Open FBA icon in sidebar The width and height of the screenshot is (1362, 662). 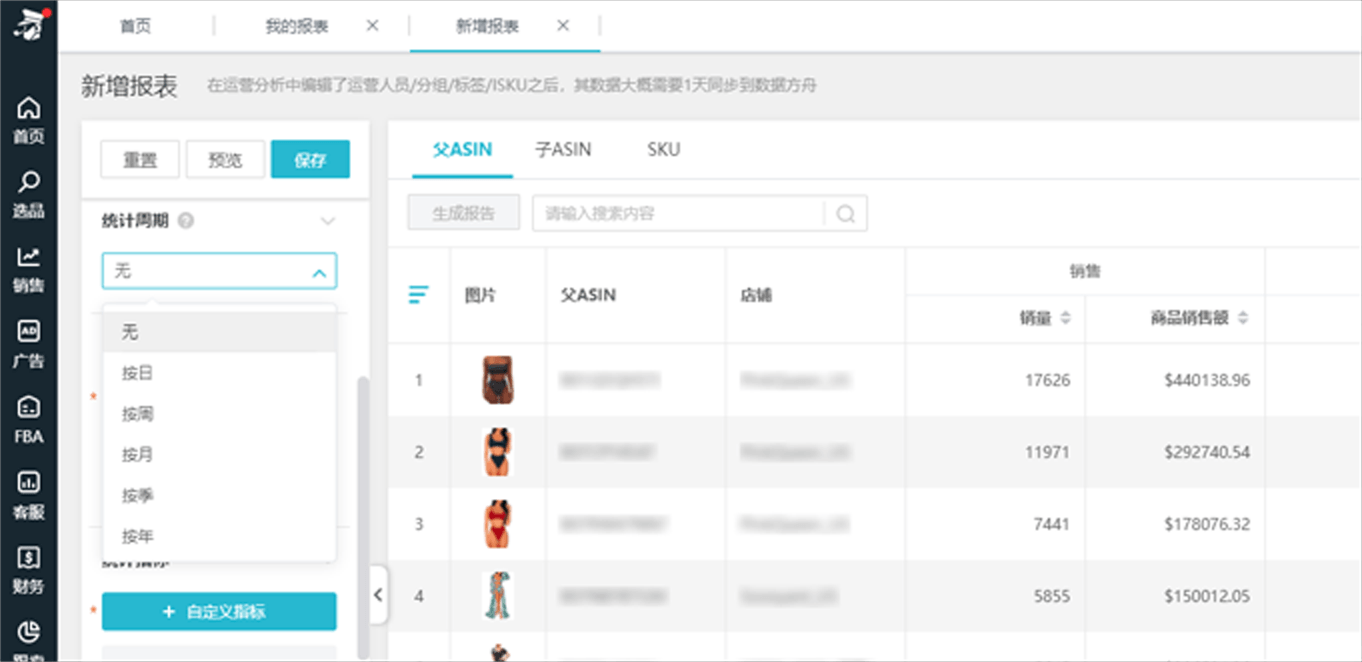tap(29, 408)
